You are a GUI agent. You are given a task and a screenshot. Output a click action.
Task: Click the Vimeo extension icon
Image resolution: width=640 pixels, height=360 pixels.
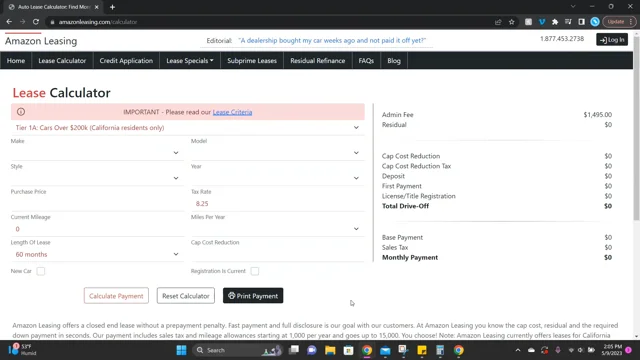(542, 22)
